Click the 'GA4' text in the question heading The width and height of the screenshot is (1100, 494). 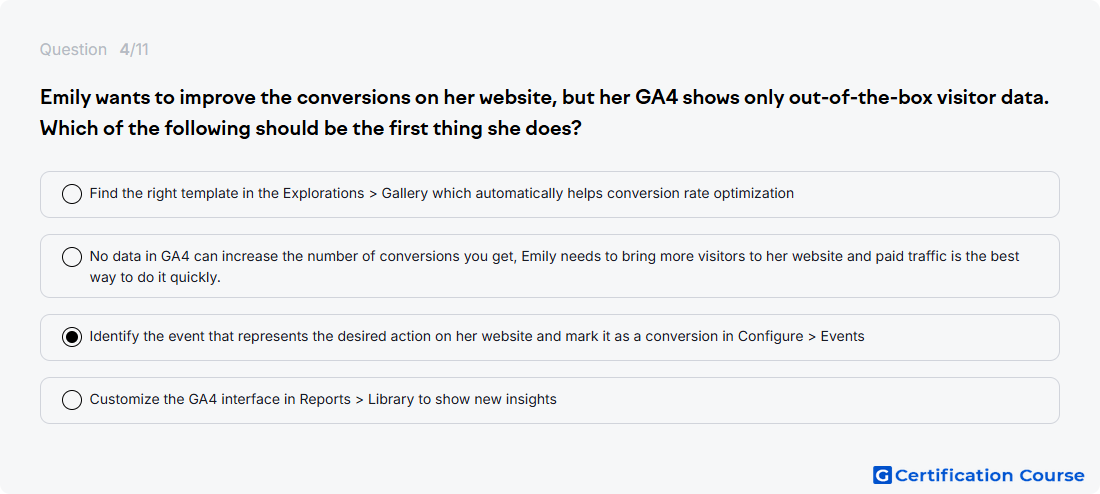(657, 98)
